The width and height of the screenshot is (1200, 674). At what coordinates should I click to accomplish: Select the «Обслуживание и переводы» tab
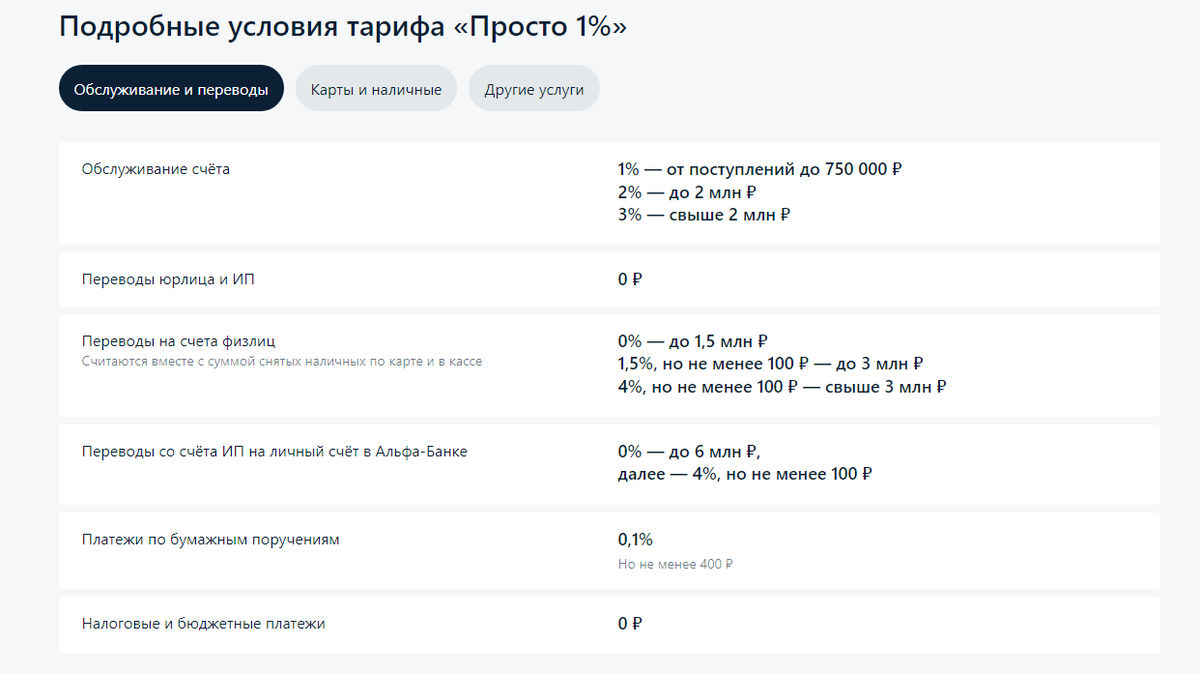click(x=171, y=87)
